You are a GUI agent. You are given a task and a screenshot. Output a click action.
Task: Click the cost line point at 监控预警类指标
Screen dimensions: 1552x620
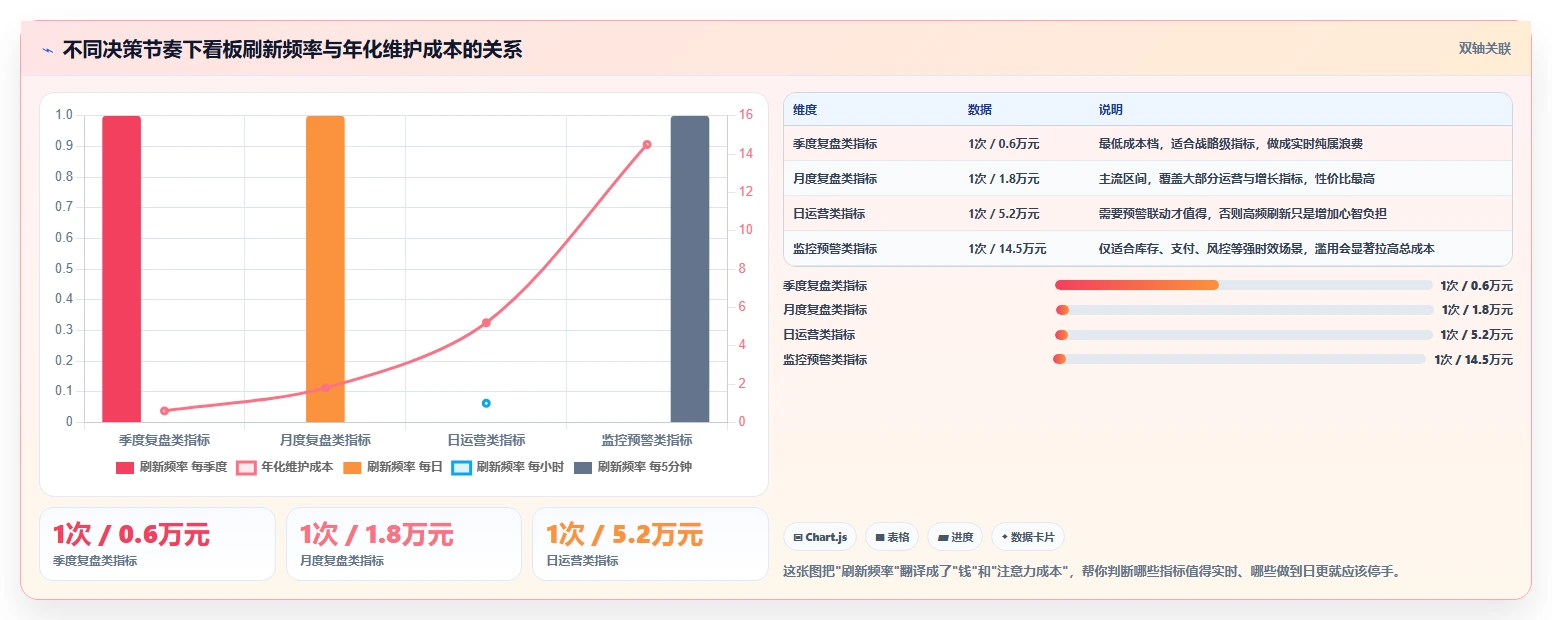tap(647, 144)
